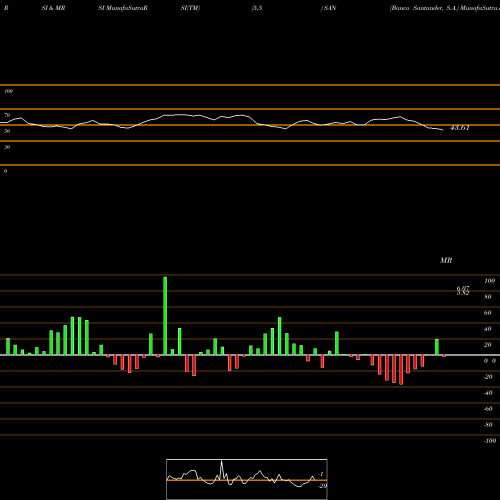Open the mini overview chart thumbnail
The image size is (500, 500).
247,479
